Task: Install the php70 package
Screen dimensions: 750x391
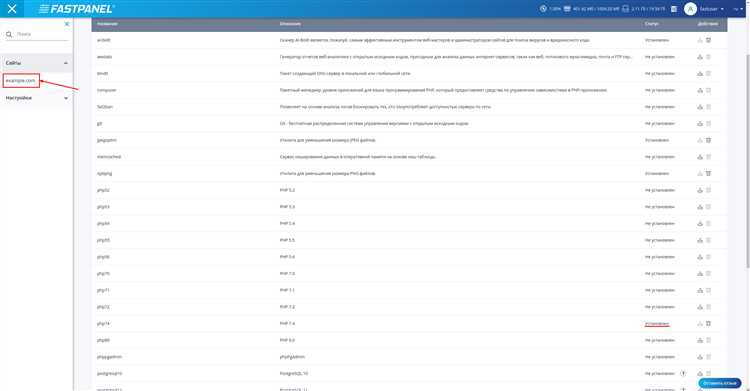Action: pos(700,274)
